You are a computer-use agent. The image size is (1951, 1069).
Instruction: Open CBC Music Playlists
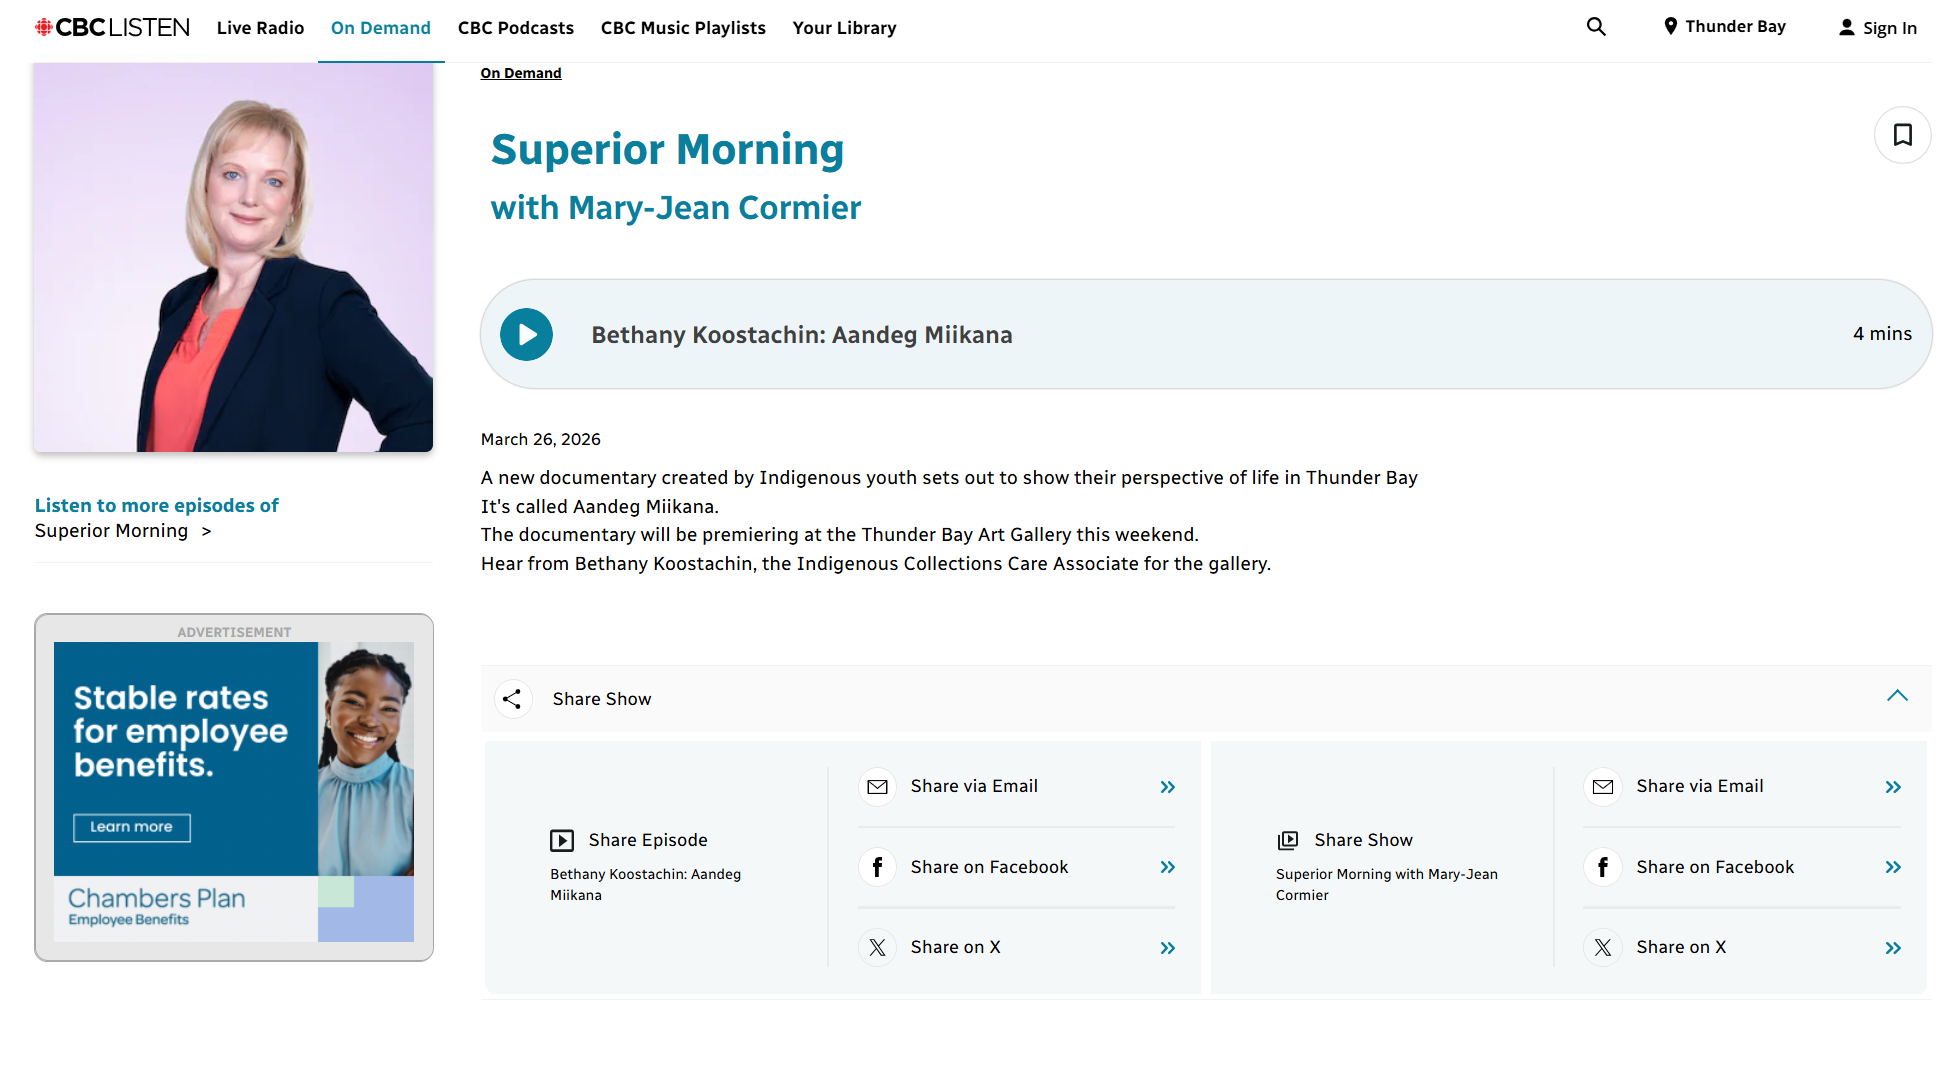683,28
